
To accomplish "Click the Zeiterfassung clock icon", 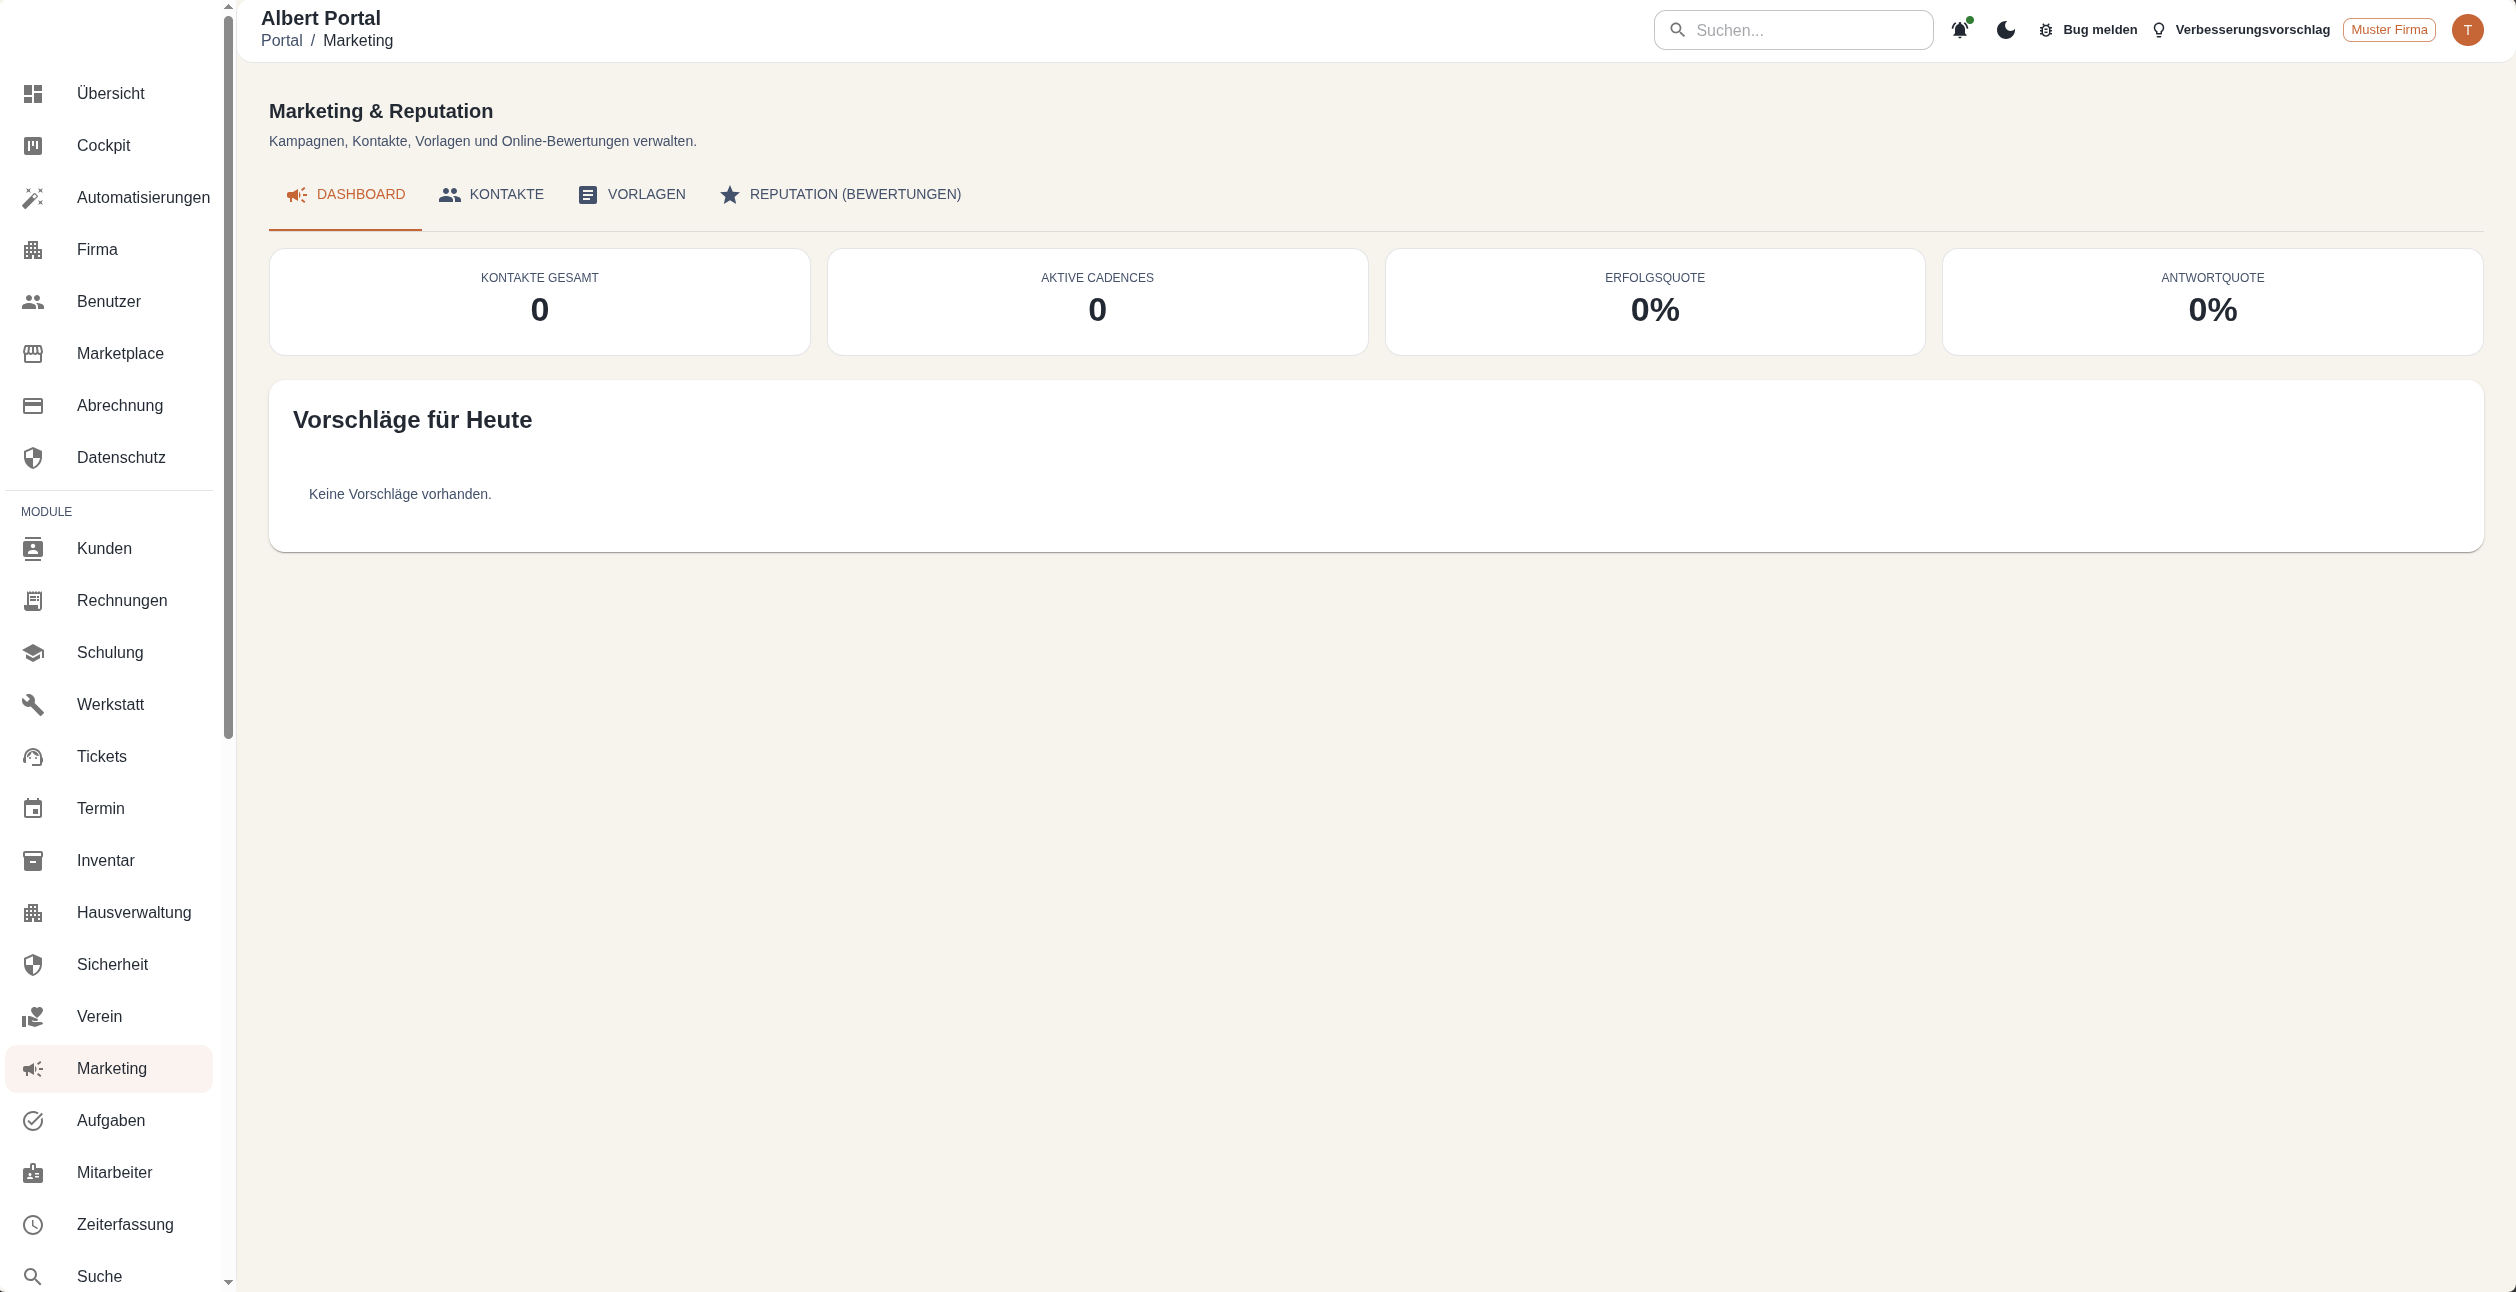I will coord(33,1225).
